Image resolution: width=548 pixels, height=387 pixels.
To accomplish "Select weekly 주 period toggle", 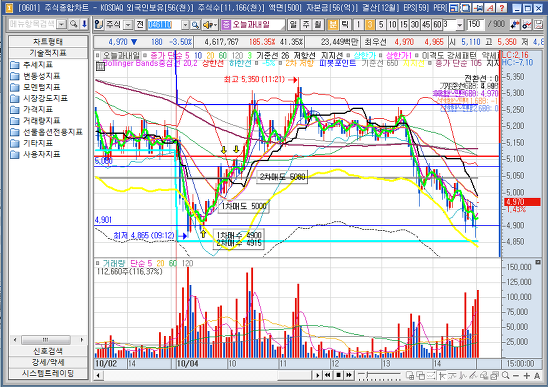I will coord(306,24).
